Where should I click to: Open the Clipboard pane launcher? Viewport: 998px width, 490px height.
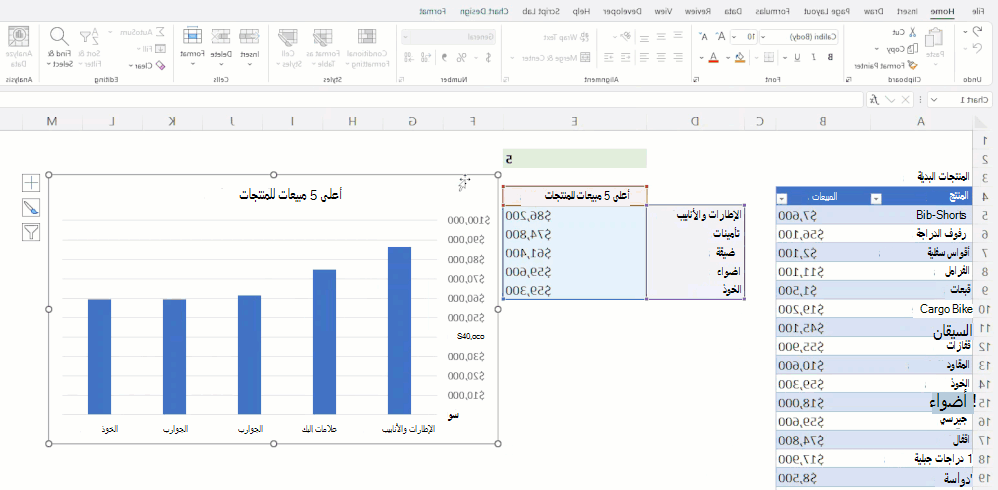pyautogui.click(x=848, y=80)
